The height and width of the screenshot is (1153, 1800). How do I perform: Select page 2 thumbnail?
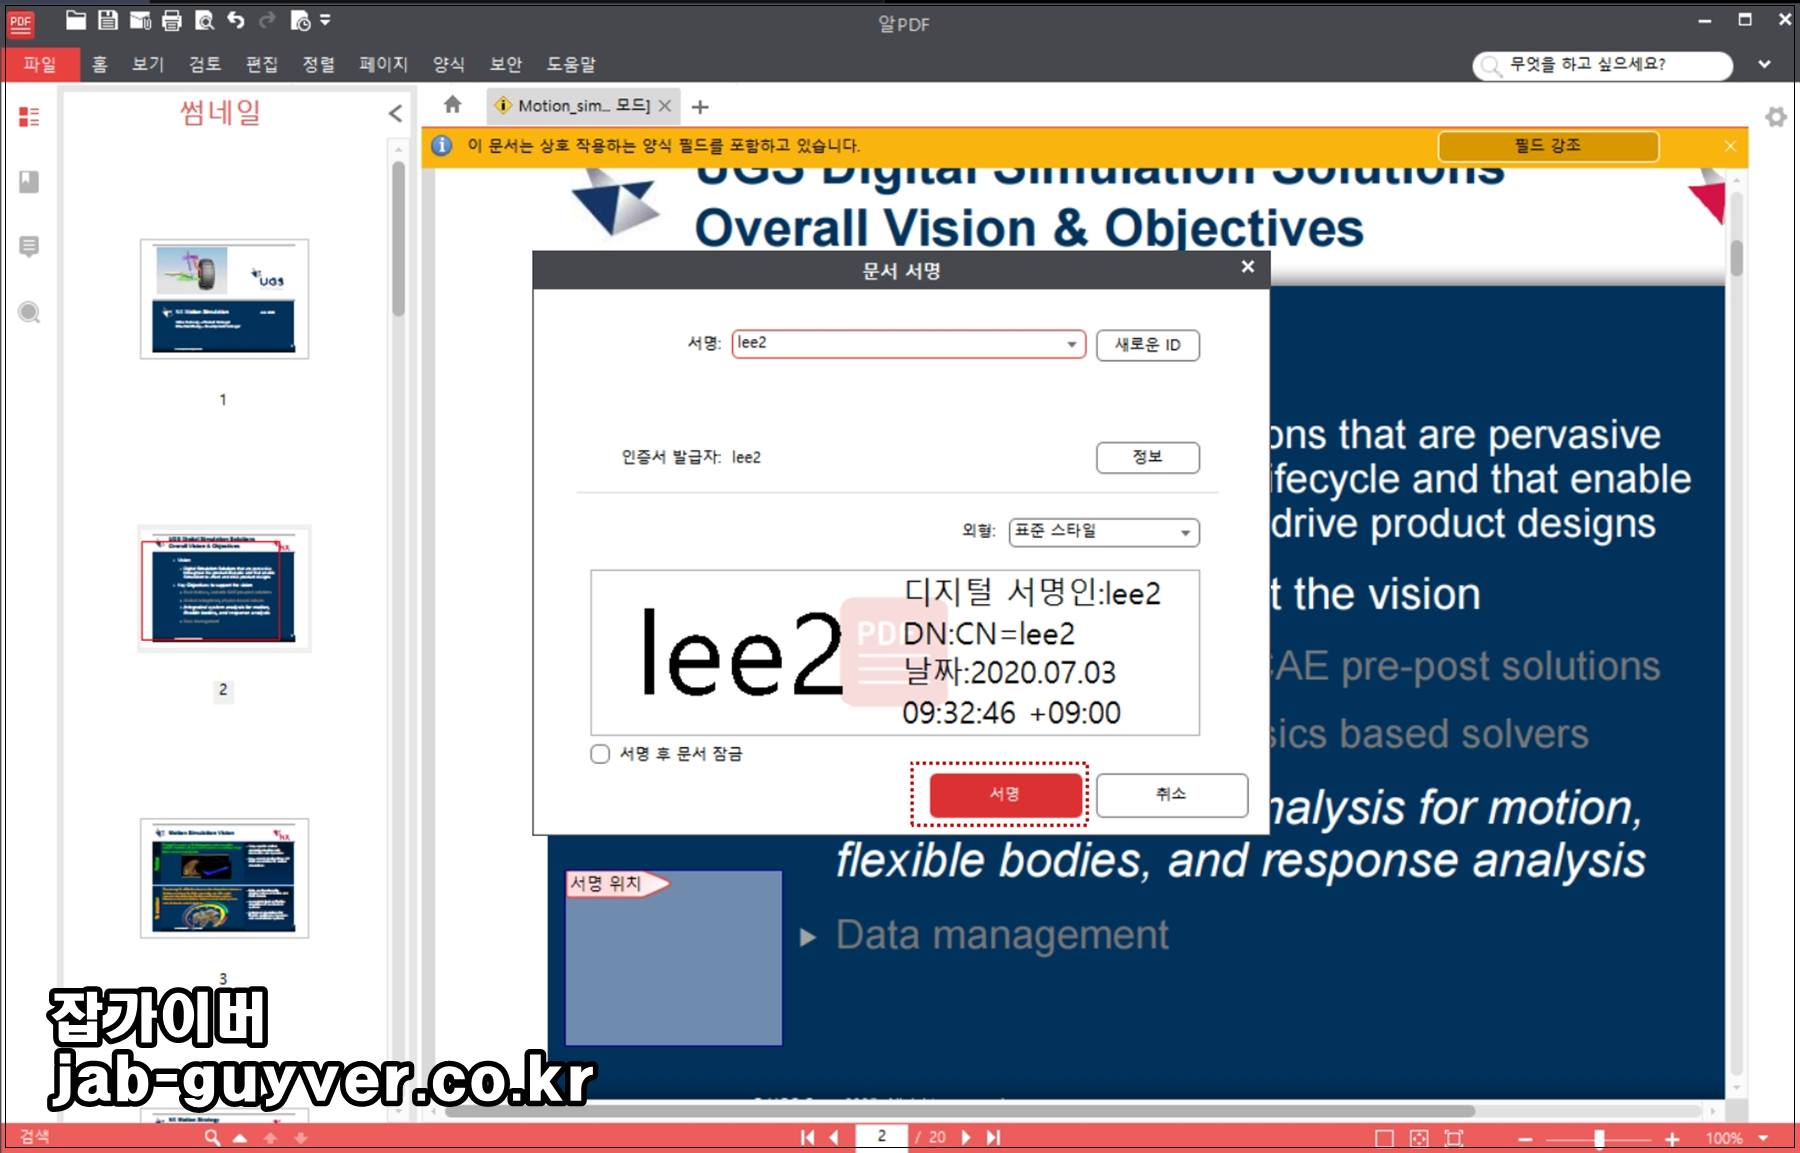point(224,589)
